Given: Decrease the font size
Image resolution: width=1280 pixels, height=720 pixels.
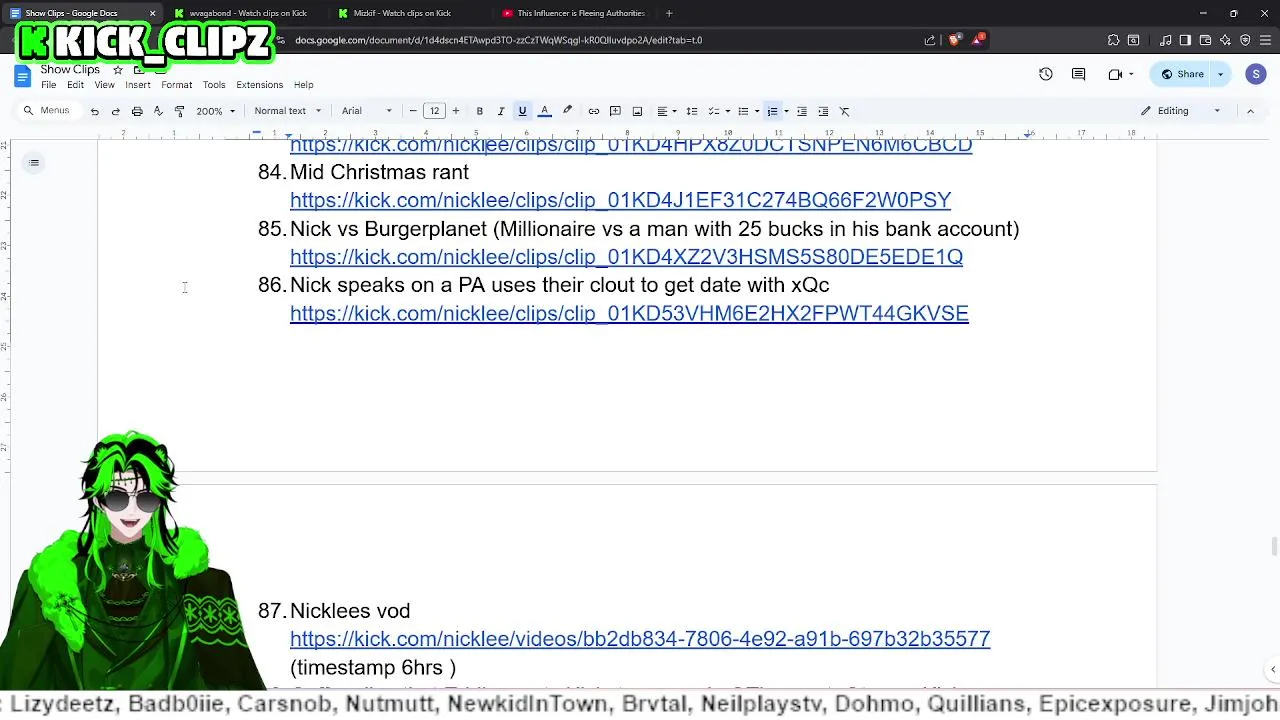Looking at the screenshot, I should (413, 111).
